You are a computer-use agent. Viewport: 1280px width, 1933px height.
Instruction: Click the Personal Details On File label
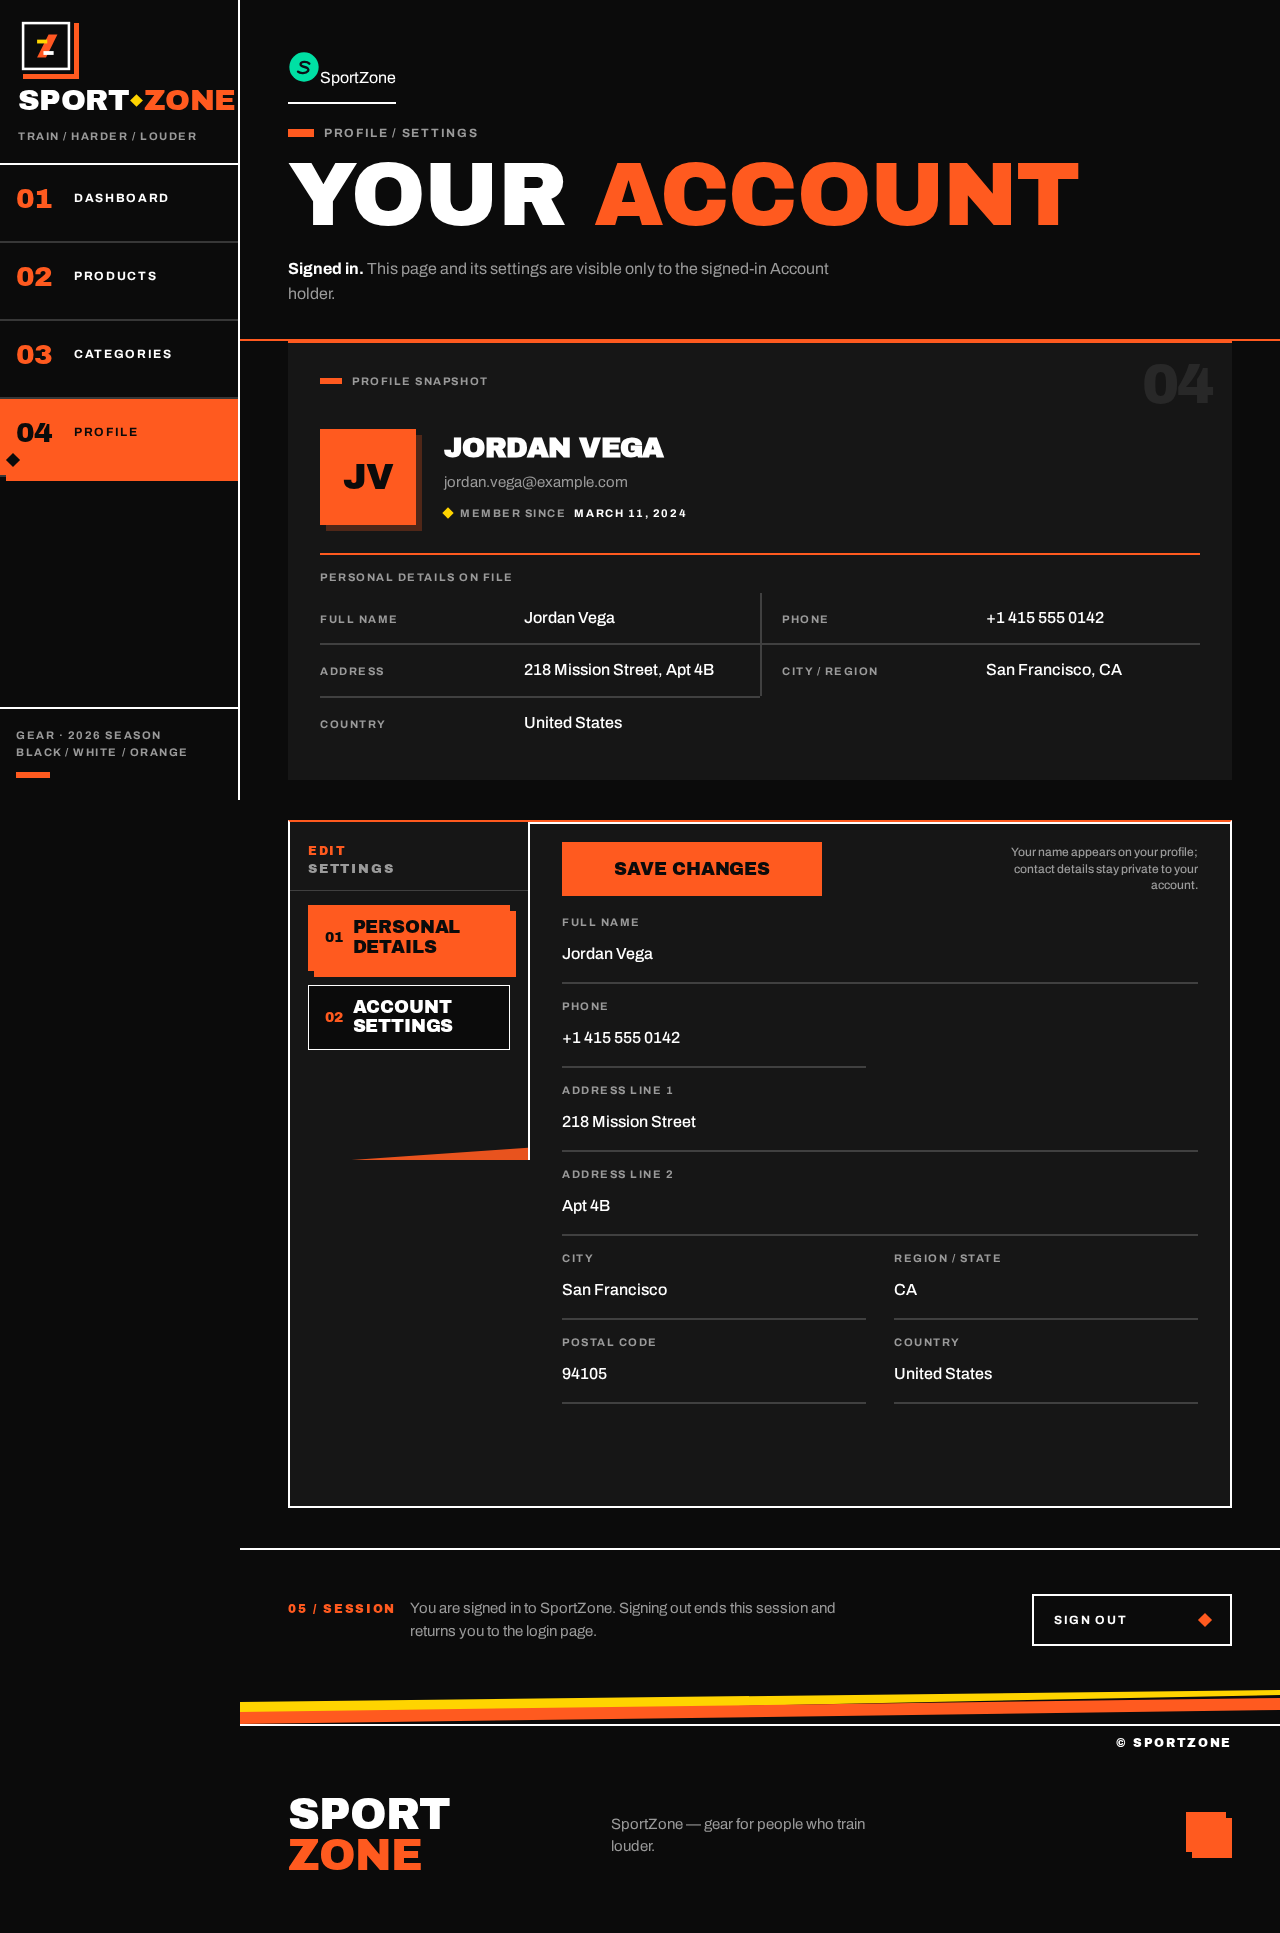click(x=416, y=577)
